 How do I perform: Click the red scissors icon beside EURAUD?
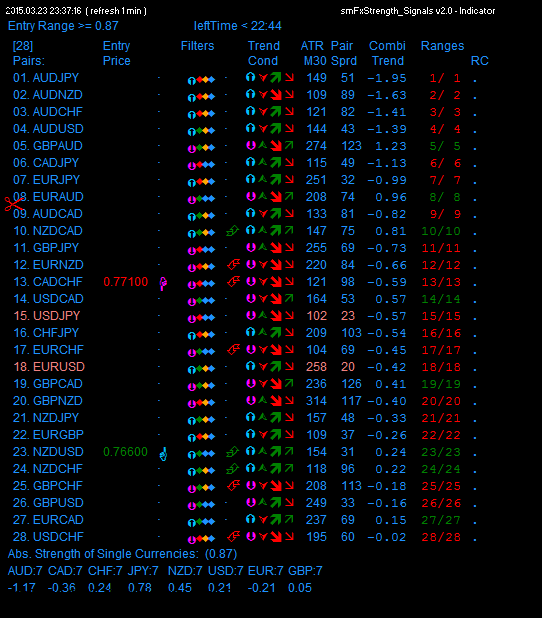[14, 204]
